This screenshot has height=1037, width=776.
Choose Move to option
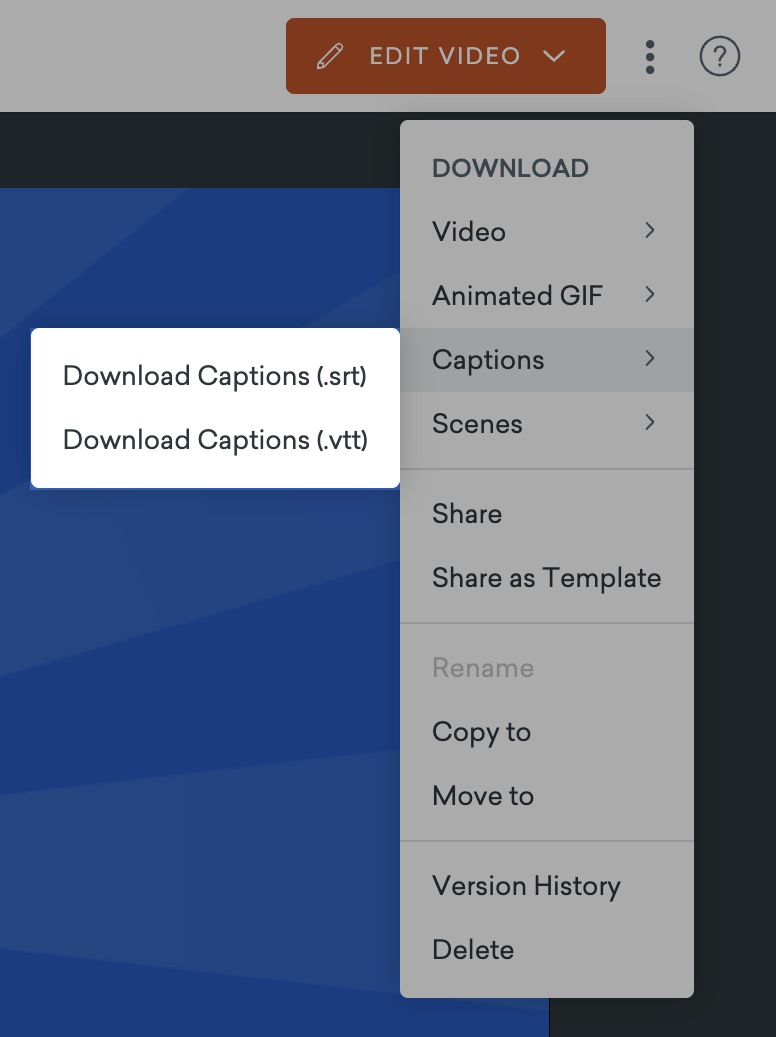546,796
